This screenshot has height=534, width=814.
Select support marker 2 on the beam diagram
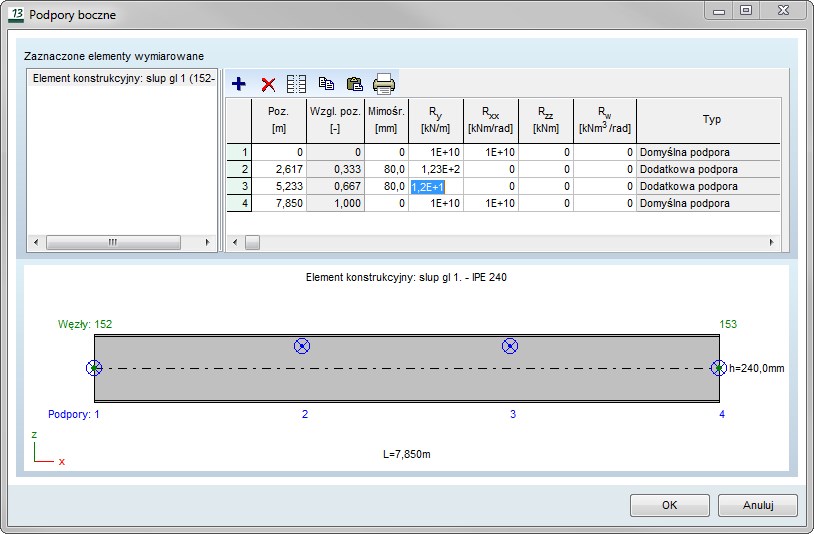(302, 346)
